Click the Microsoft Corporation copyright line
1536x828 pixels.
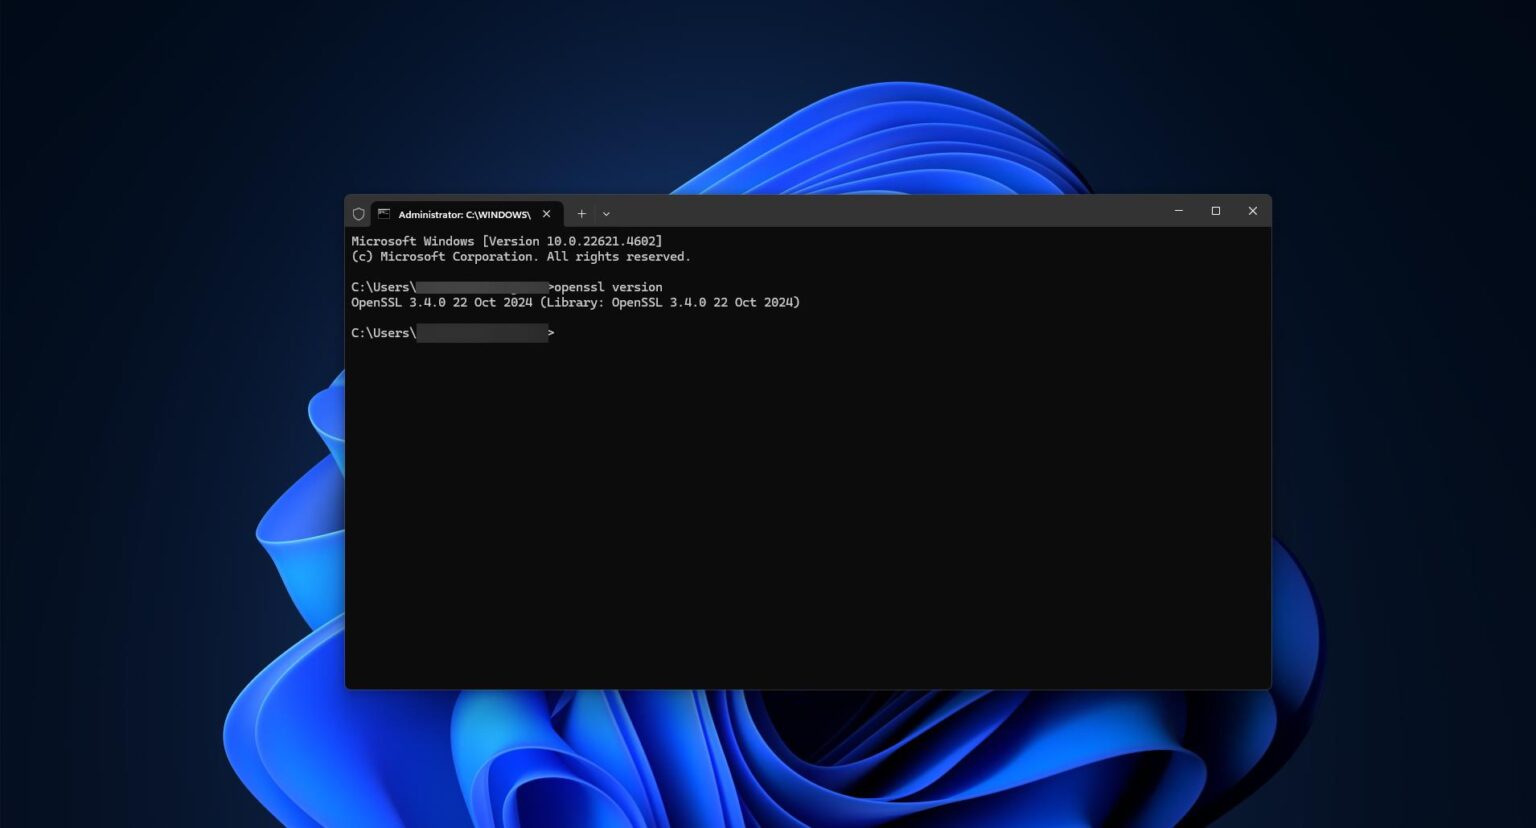(x=520, y=257)
